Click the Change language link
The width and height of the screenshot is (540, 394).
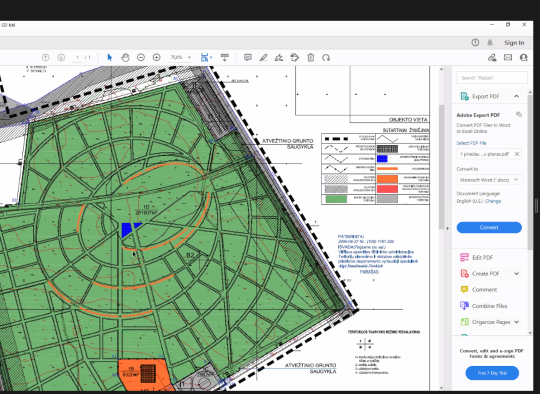[x=493, y=201]
